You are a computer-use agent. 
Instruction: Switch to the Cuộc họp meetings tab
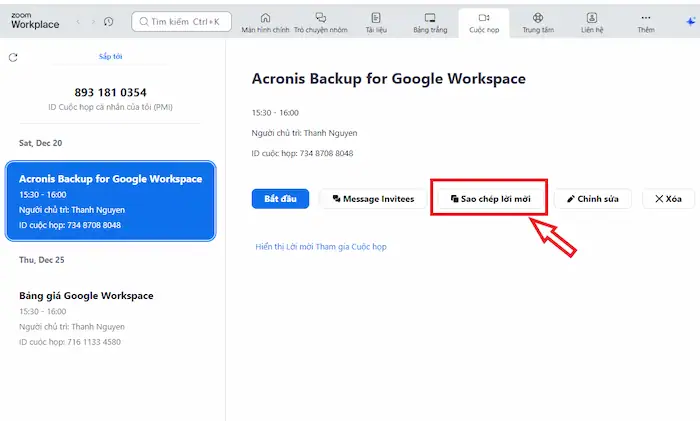484,22
